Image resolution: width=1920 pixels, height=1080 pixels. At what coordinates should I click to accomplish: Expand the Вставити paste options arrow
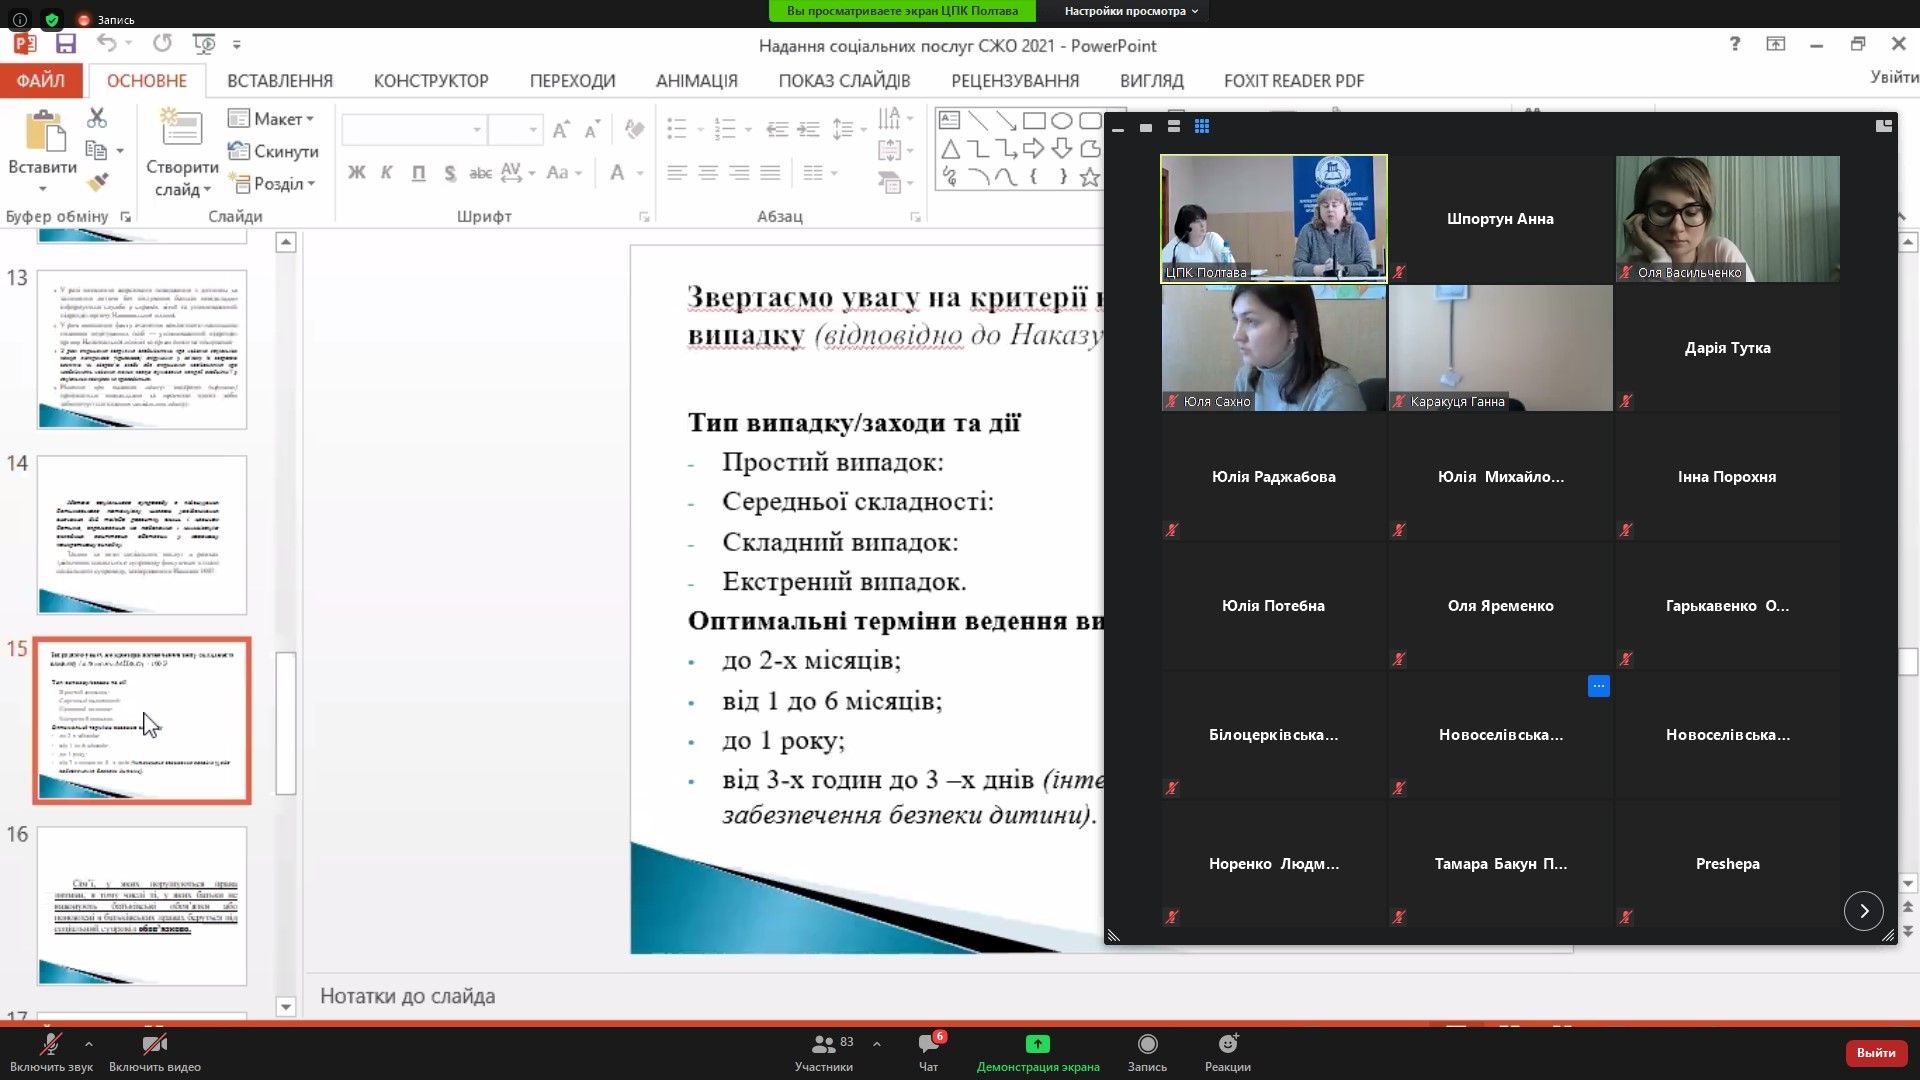click(43, 189)
